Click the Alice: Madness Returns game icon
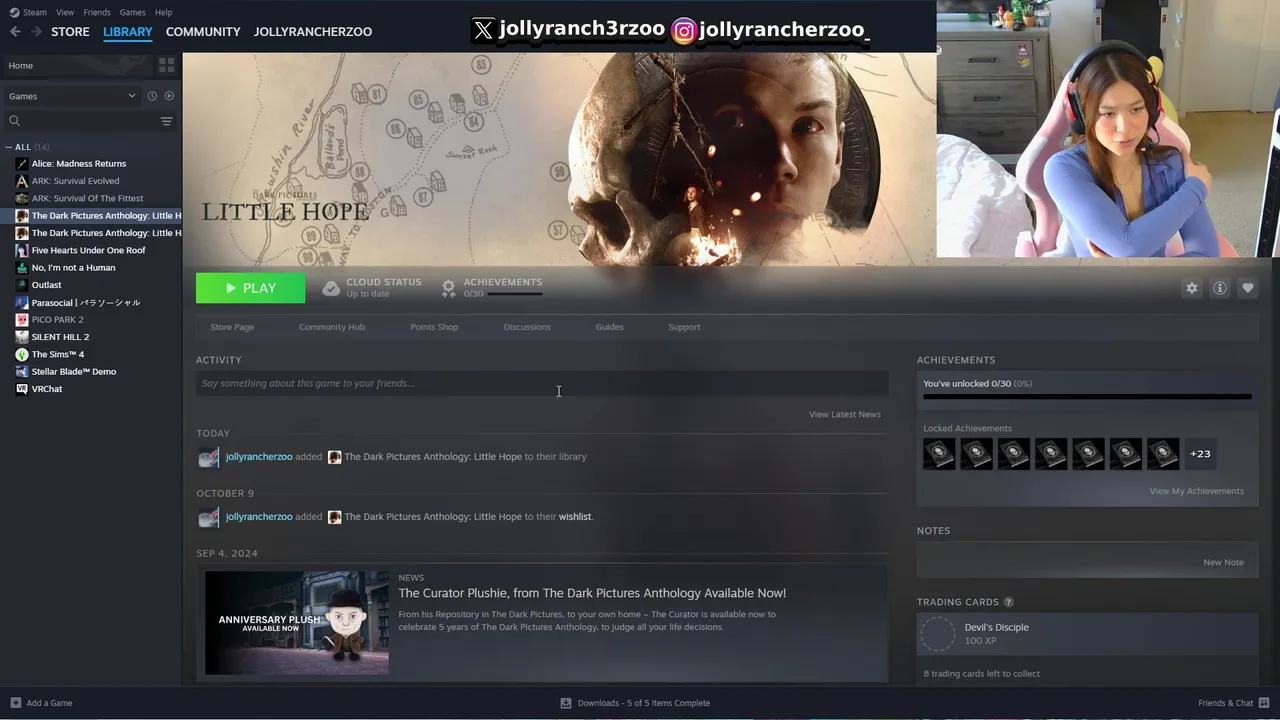This screenshot has height=720, width=1280. (22, 164)
